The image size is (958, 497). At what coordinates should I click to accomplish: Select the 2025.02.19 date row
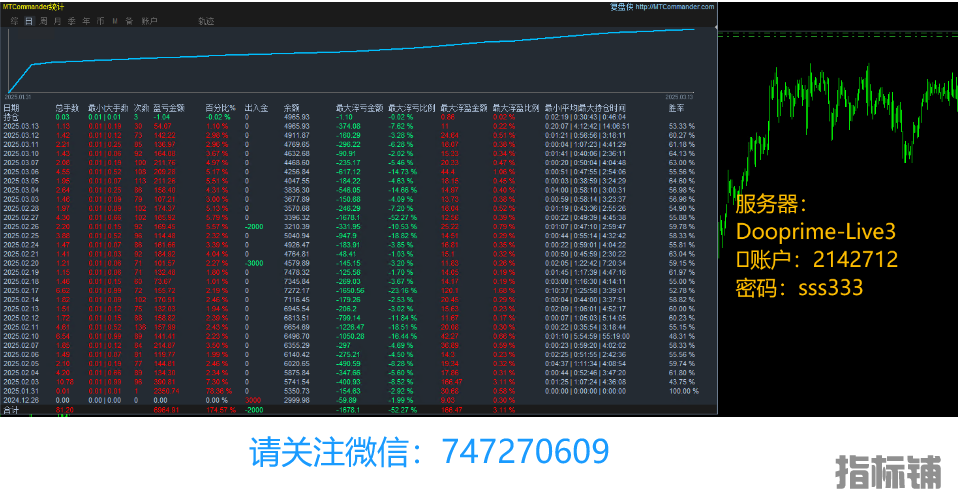coord(359,272)
